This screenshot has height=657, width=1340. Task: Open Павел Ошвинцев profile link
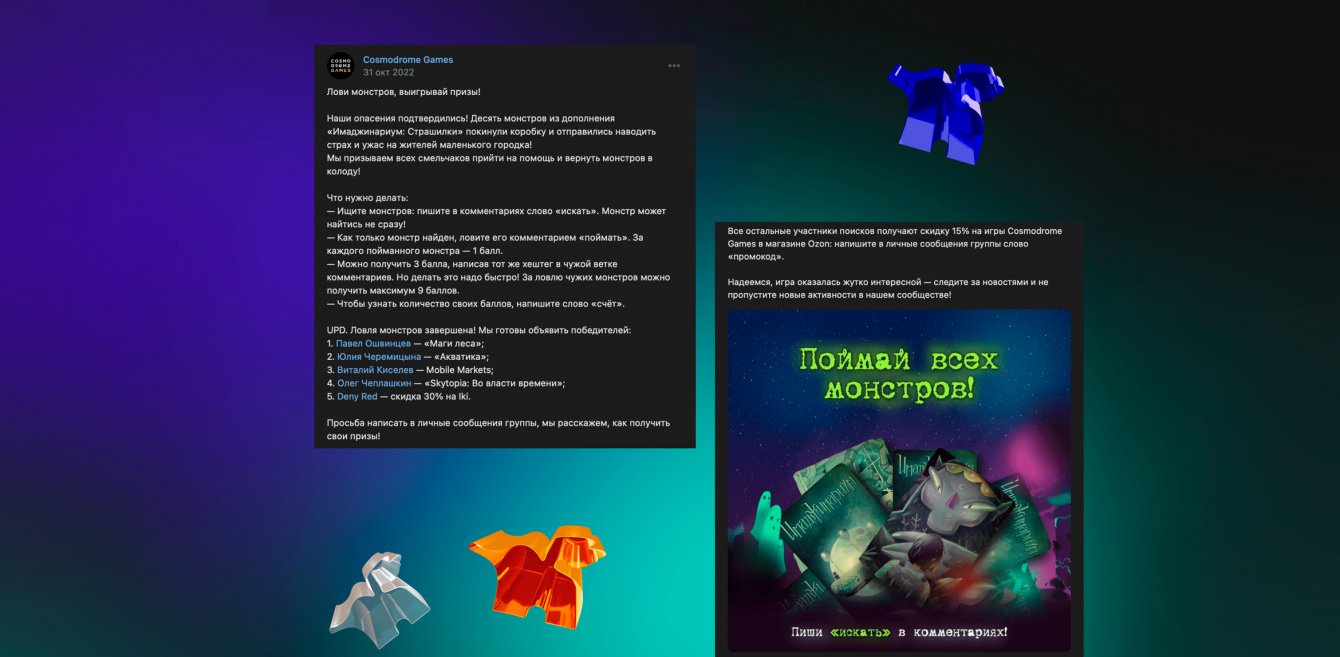(x=373, y=344)
